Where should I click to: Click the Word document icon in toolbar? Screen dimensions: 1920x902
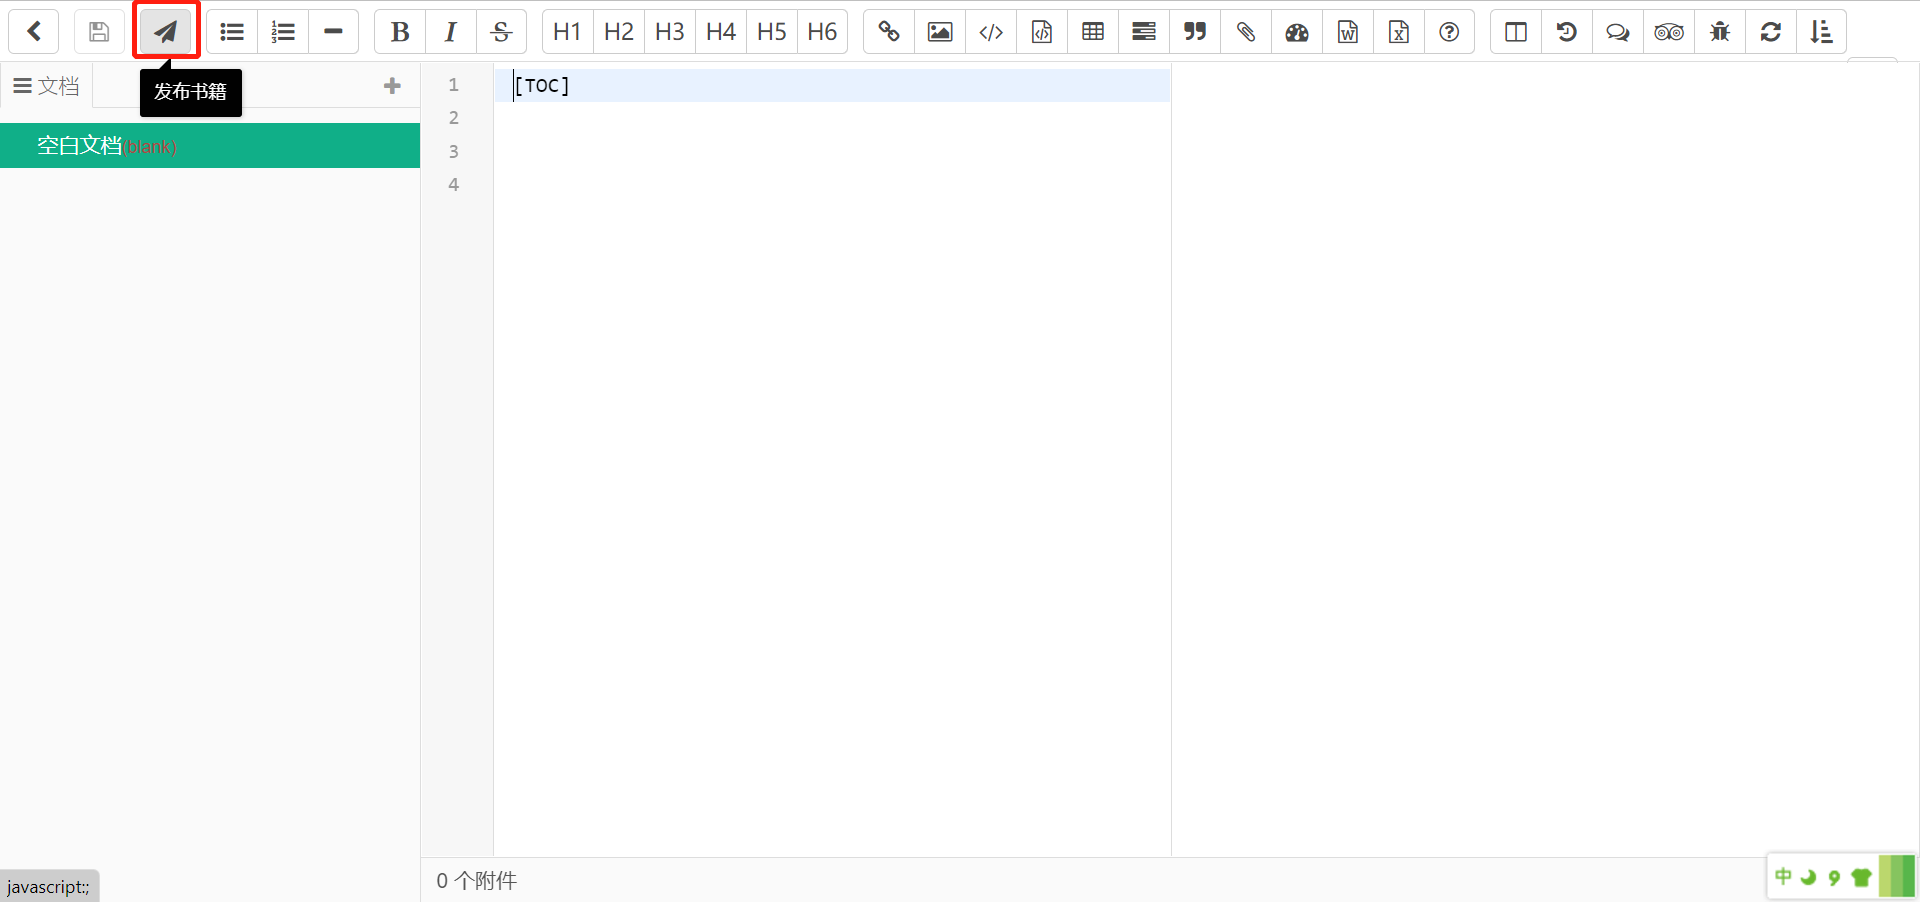tap(1348, 32)
